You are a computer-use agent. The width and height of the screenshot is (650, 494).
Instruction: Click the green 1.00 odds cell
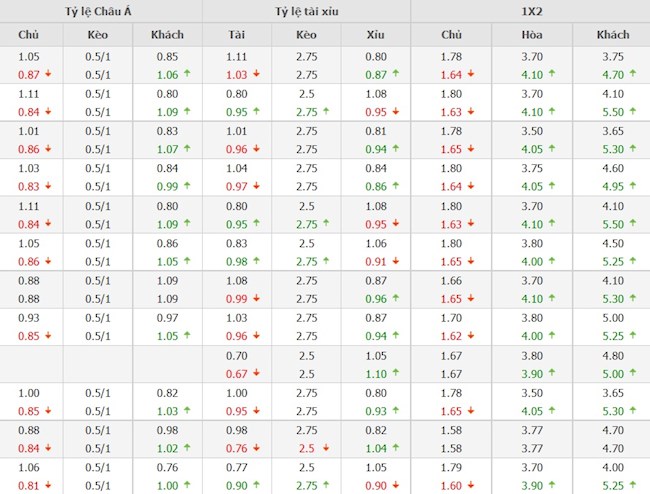click(x=167, y=486)
